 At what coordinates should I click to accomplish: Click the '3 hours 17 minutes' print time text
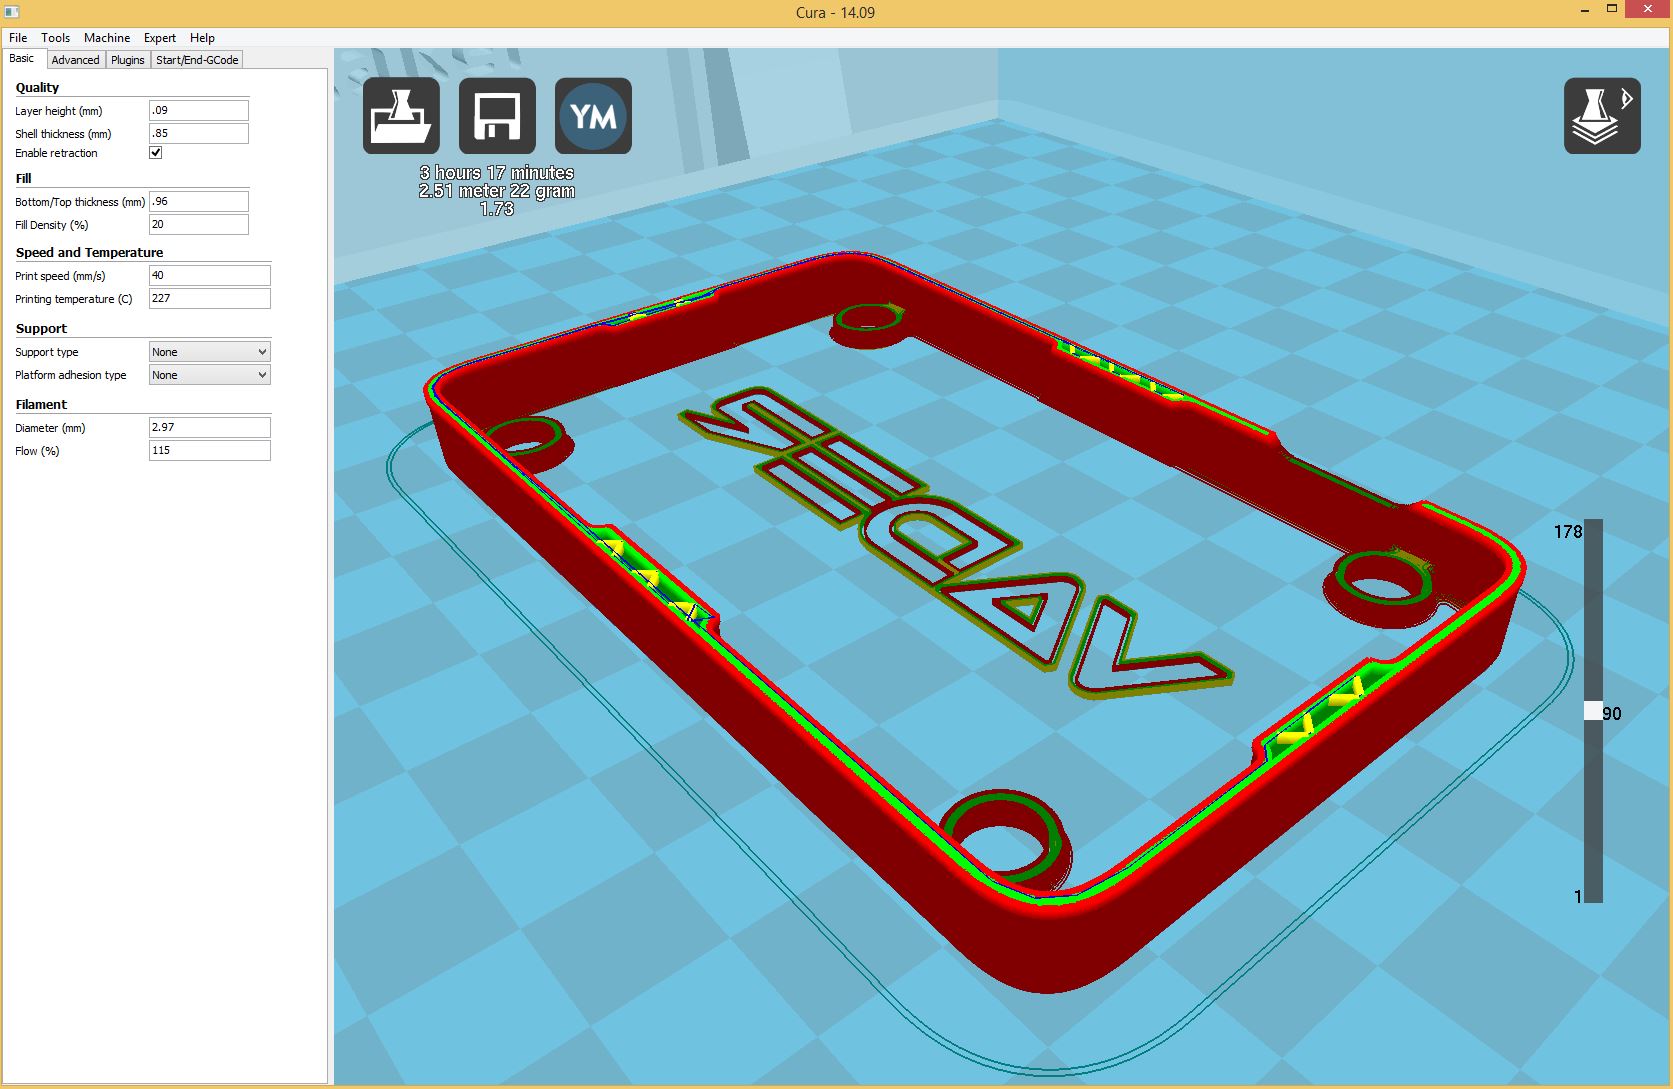(x=497, y=173)
